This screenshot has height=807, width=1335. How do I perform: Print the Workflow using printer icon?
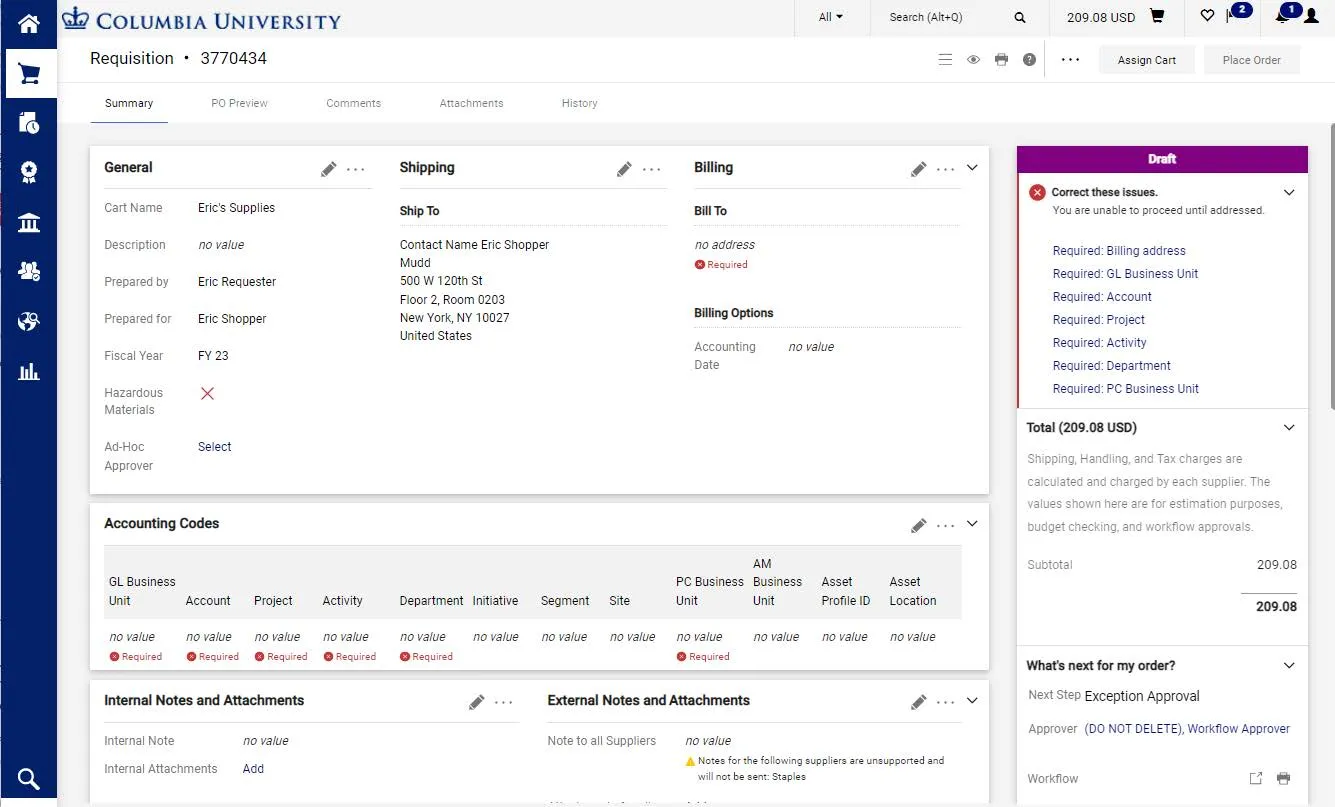point(1284,778)
